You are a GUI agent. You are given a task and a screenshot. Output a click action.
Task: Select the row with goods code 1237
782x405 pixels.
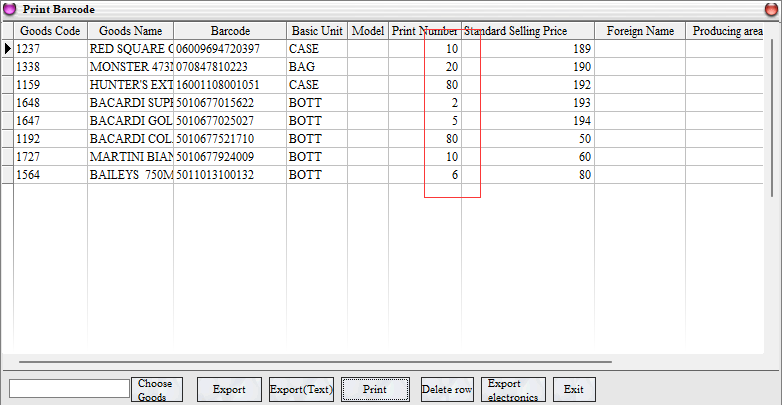click(x=50, y=48)
